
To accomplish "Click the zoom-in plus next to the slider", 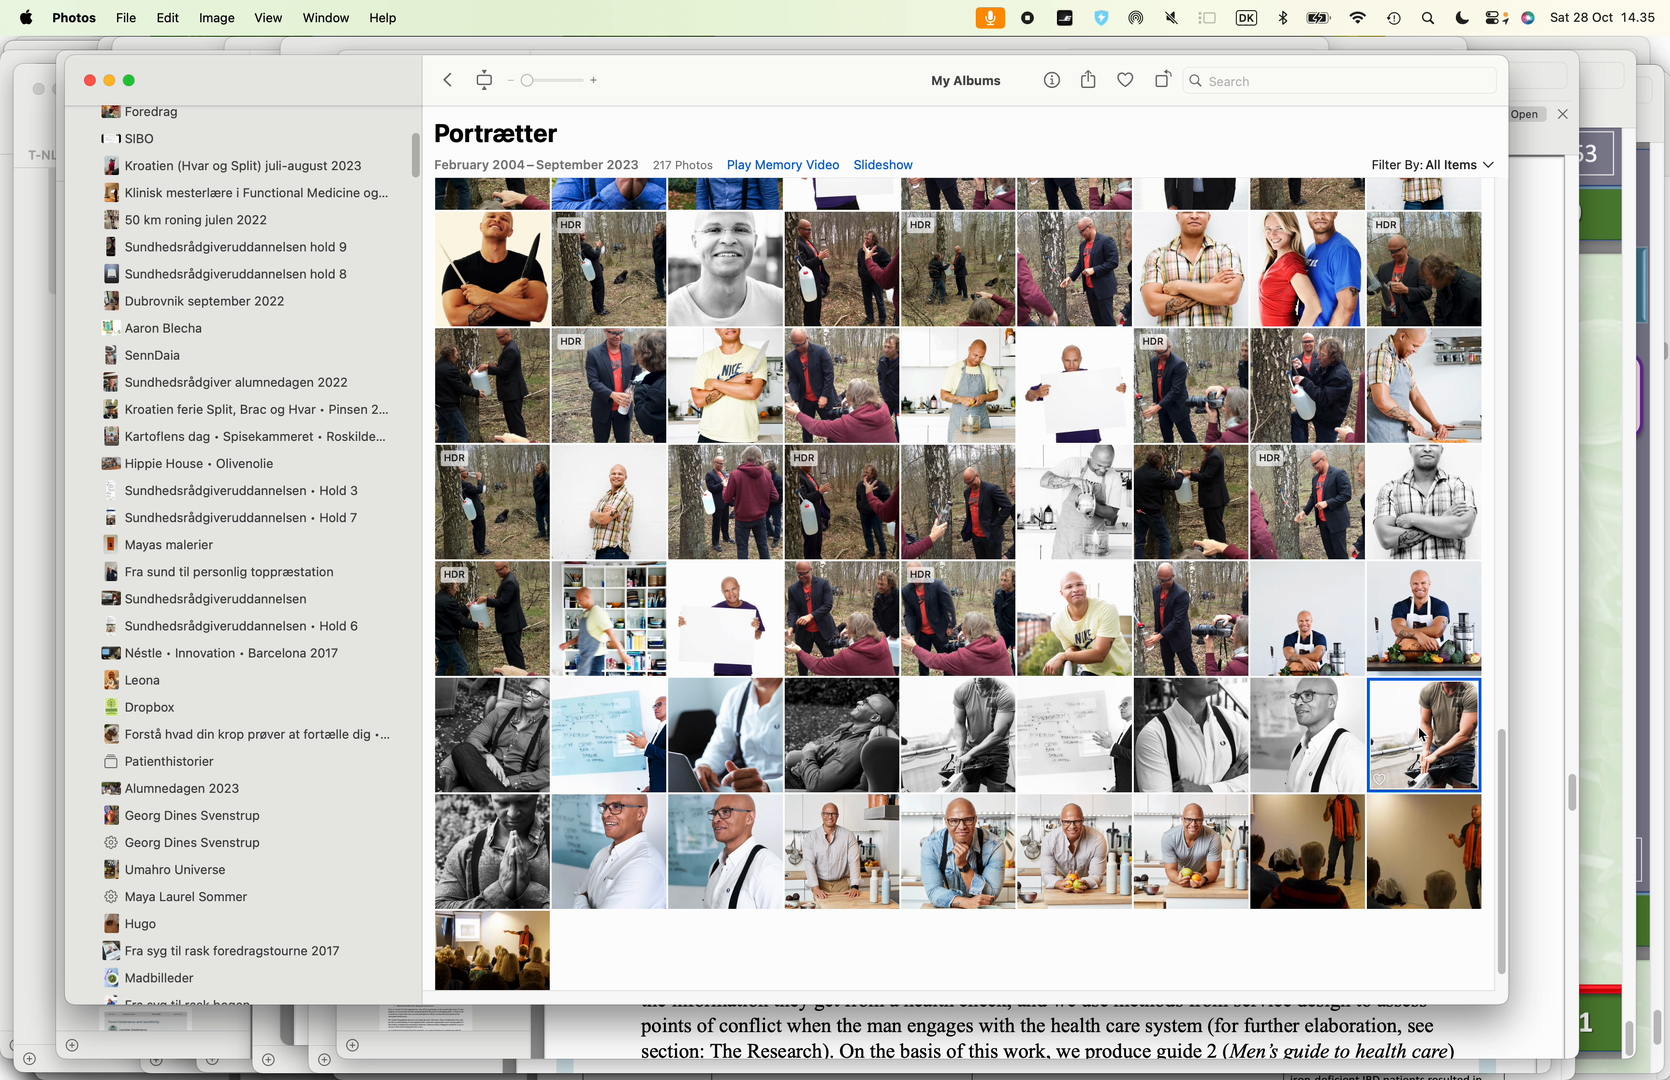I will click(593, 80).
